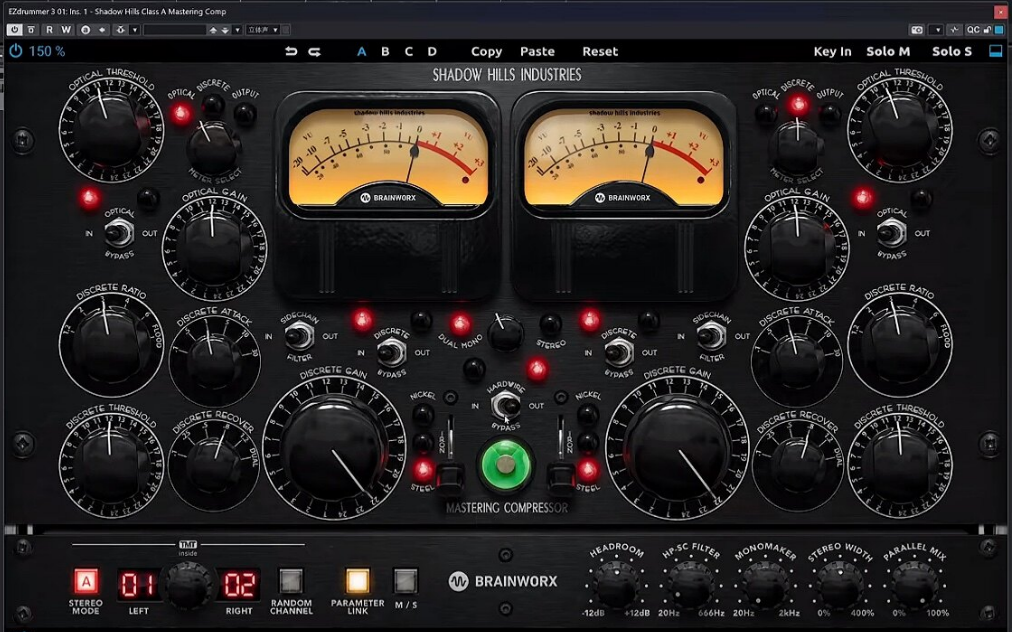Click Paste in the plugin toolbar
Viewport: 1012px width, 632px height.
tap(537, 51)
